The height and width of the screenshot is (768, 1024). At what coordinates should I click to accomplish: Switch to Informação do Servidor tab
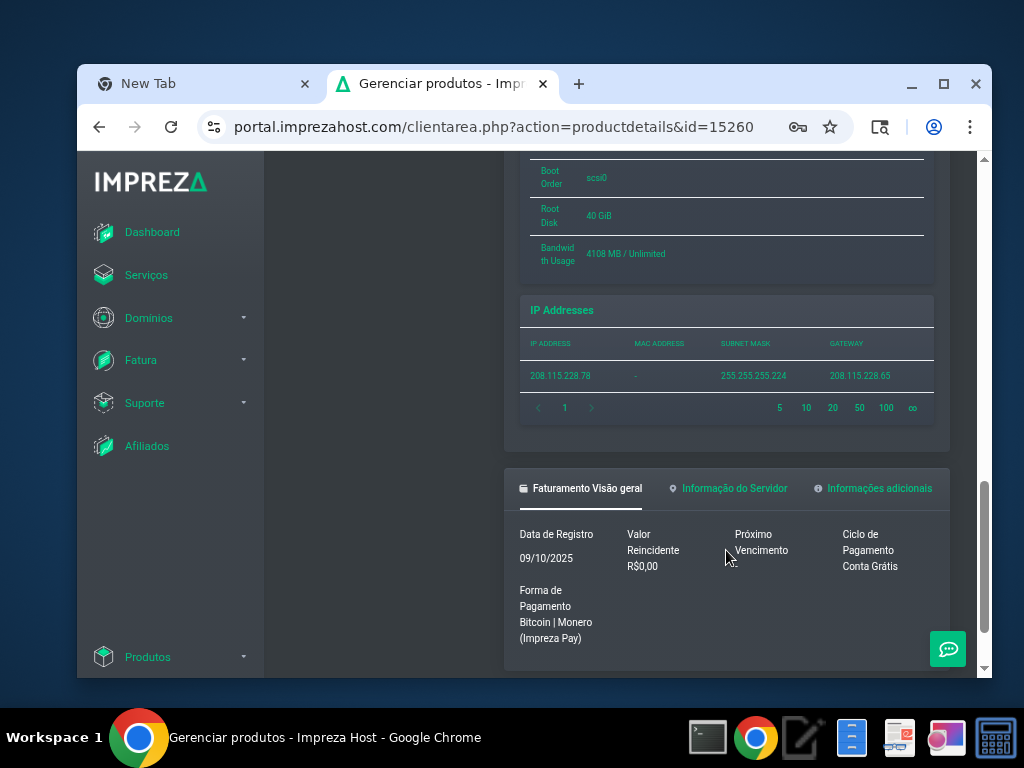[728, 488]
